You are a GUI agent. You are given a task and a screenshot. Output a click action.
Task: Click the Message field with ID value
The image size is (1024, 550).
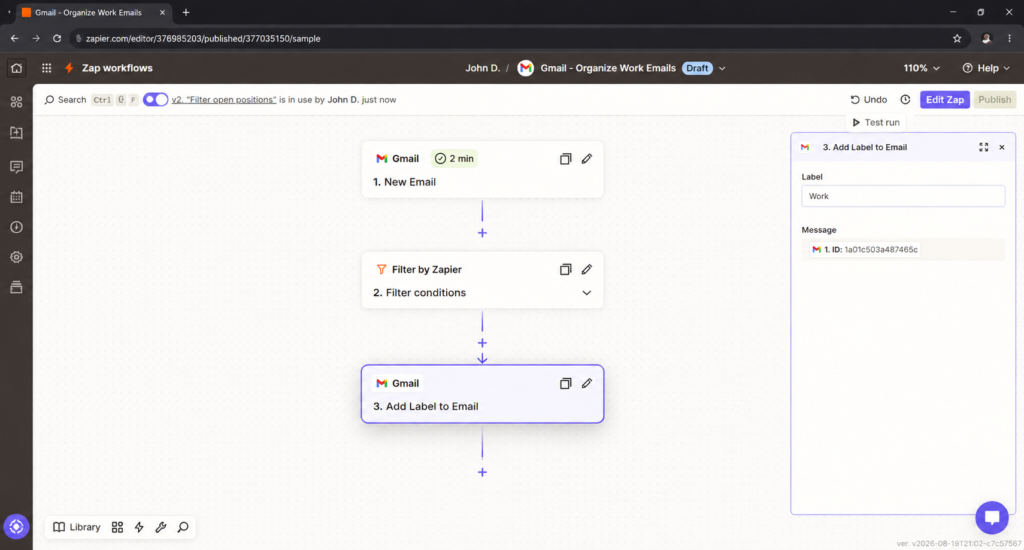(x=903, y=250)
